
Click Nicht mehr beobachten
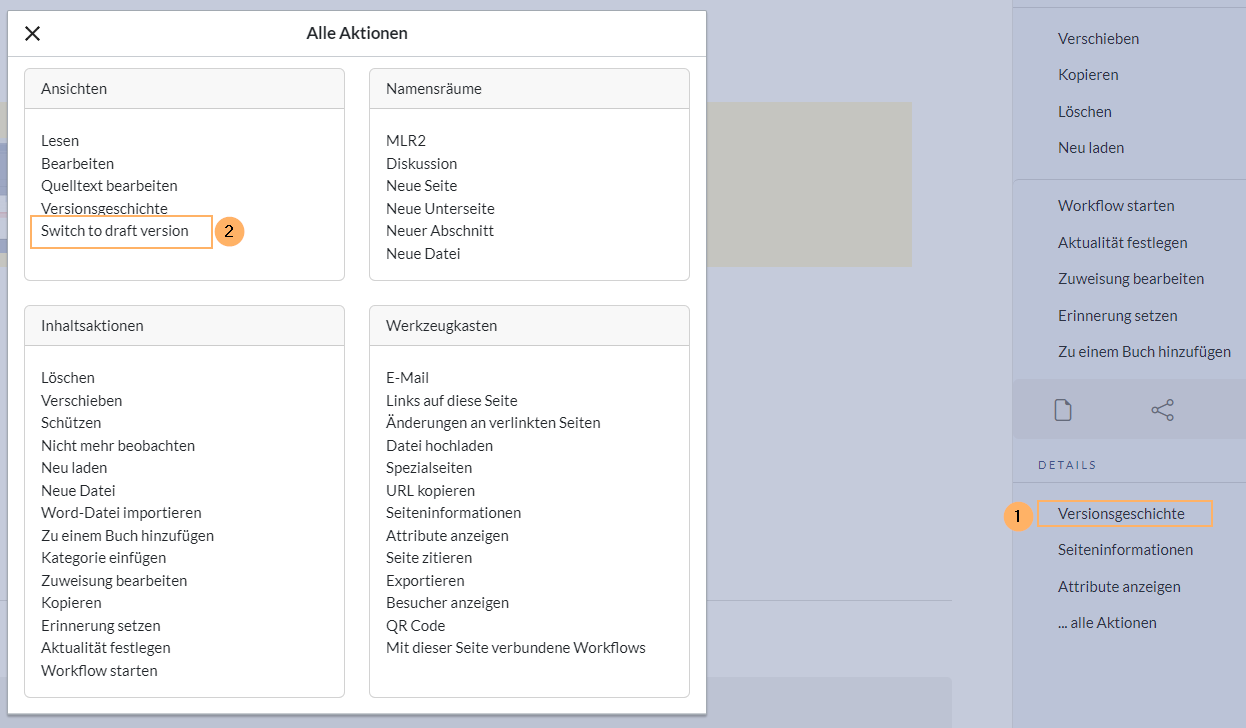tap(118, 446)
